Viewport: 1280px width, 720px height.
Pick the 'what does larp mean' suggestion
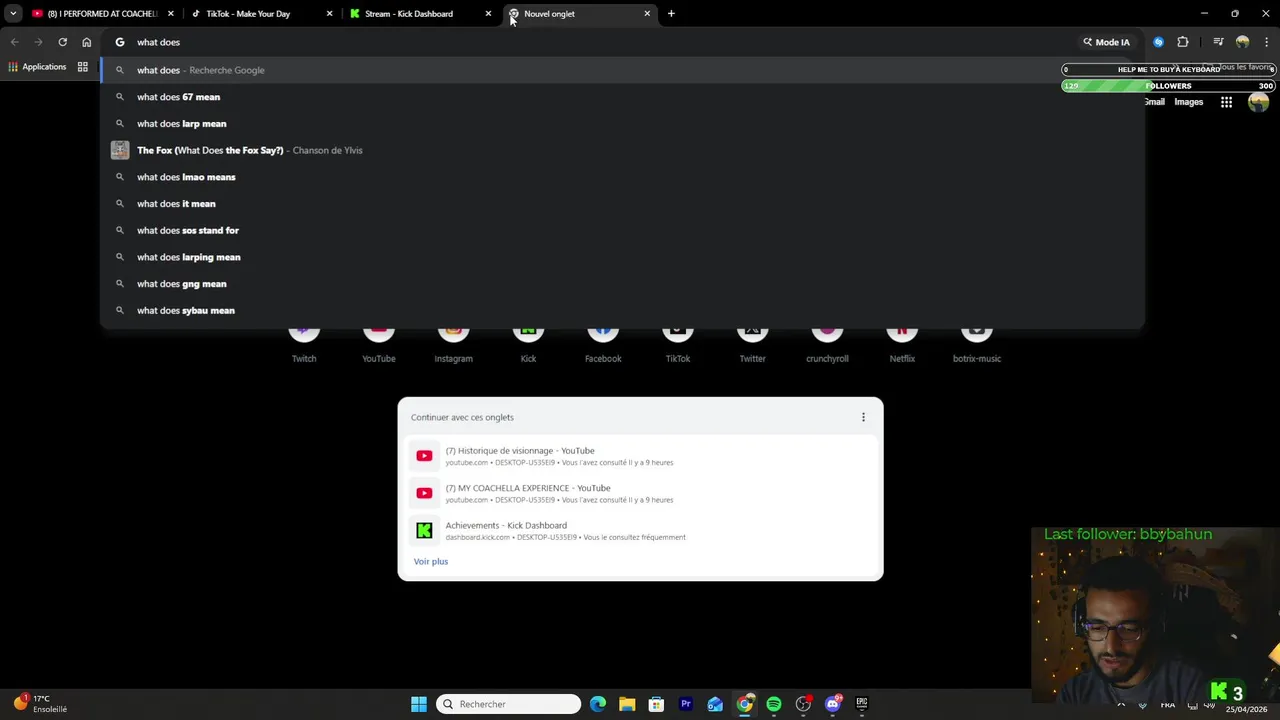click(x=622, y=124)
